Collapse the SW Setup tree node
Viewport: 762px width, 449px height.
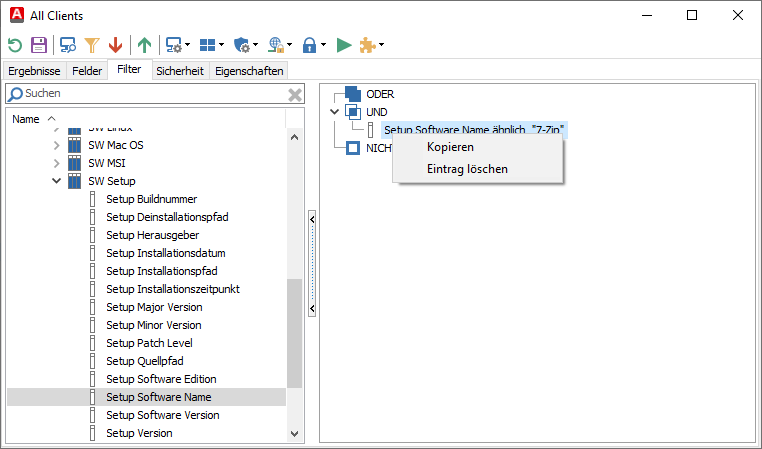point(56,181)
